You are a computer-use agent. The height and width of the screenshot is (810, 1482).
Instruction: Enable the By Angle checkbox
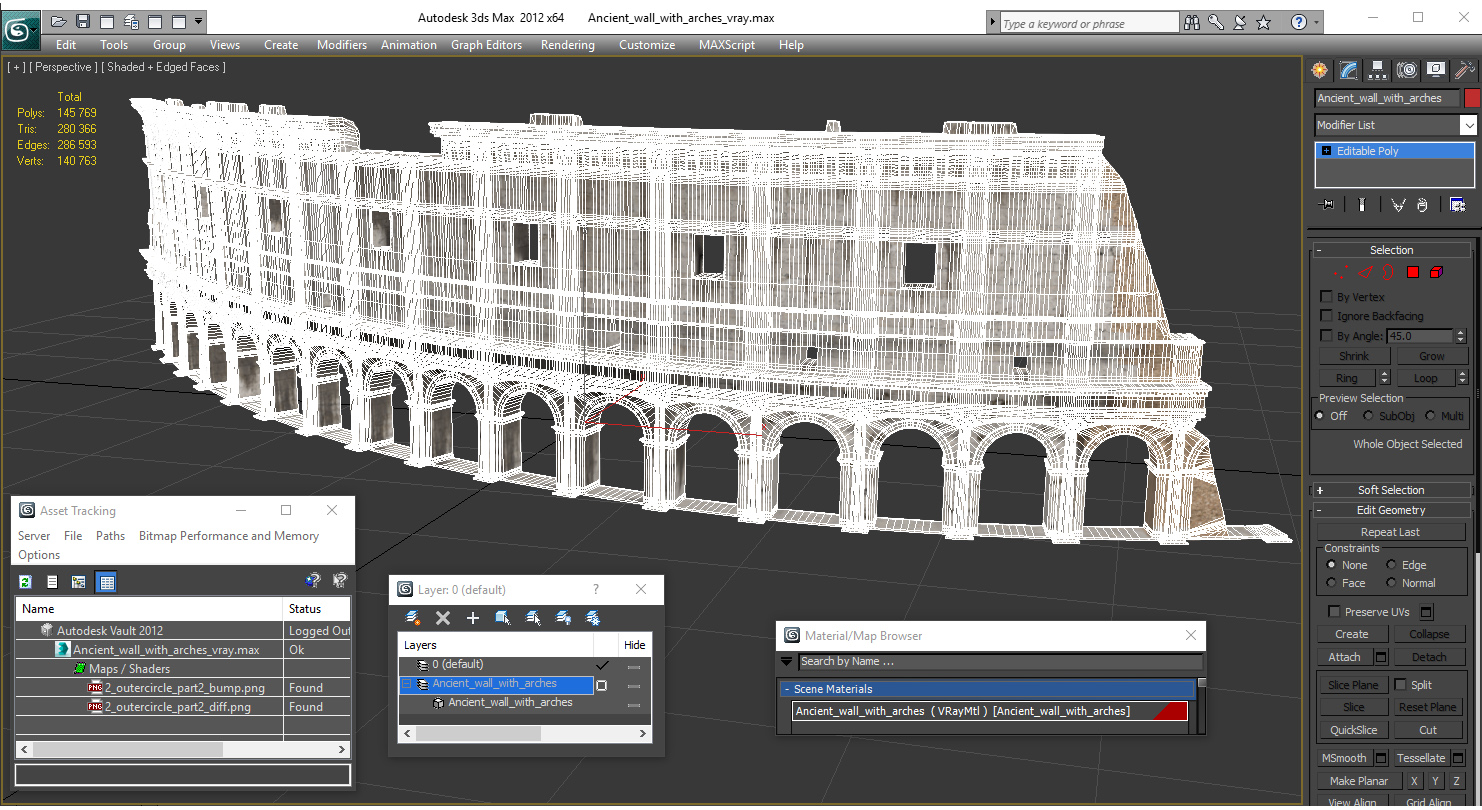point(1327,336)
